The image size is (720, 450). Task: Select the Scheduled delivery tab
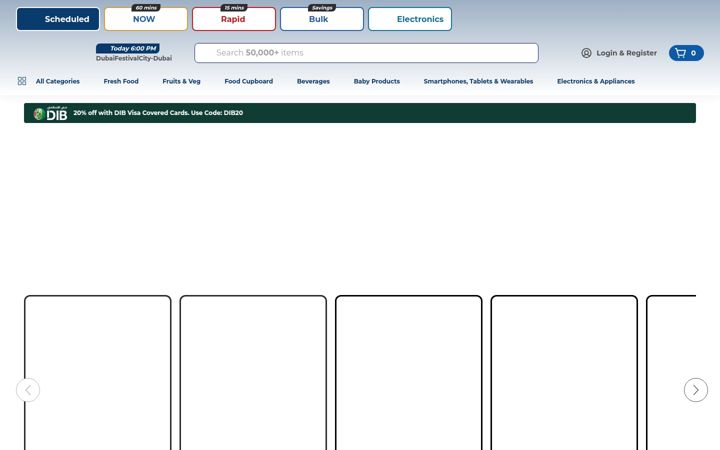(x=58, y=19)
